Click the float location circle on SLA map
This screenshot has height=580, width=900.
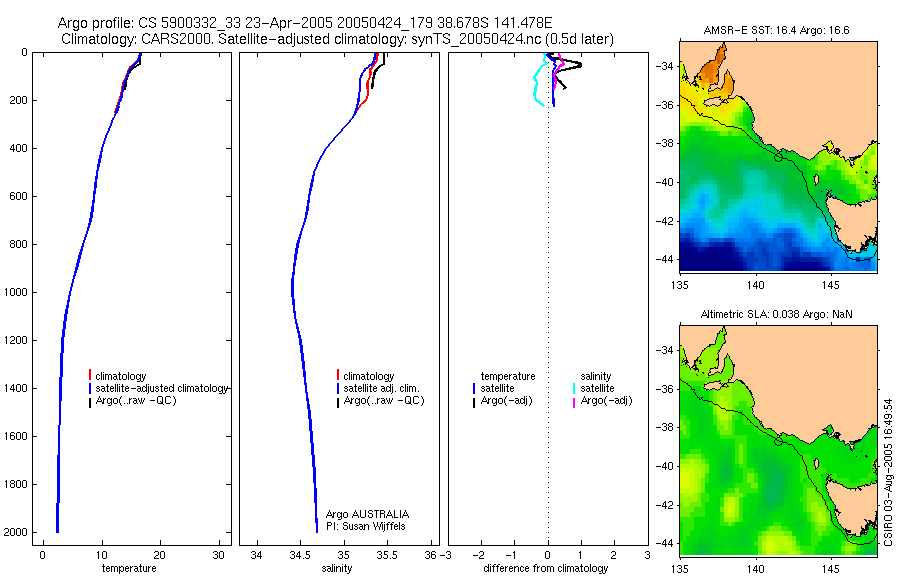[778, 441]
